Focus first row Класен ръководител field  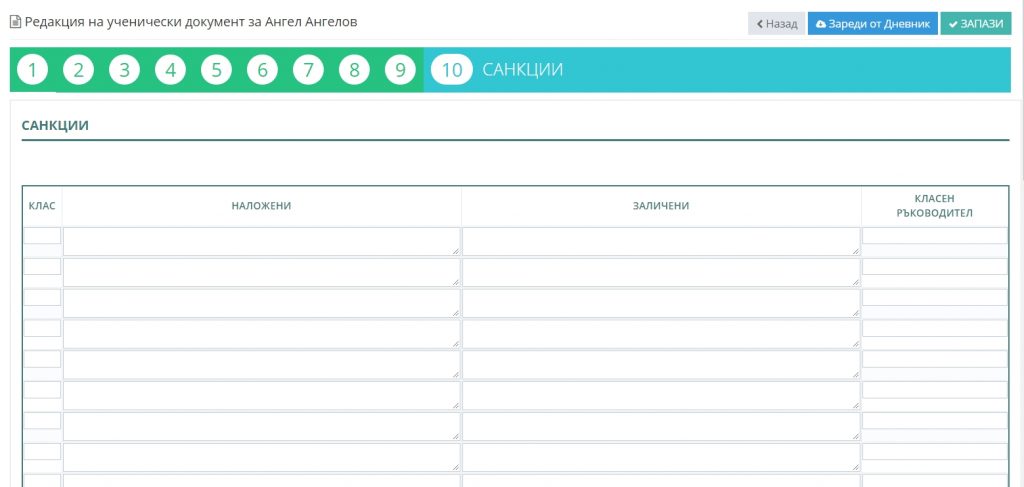(934, 236)
